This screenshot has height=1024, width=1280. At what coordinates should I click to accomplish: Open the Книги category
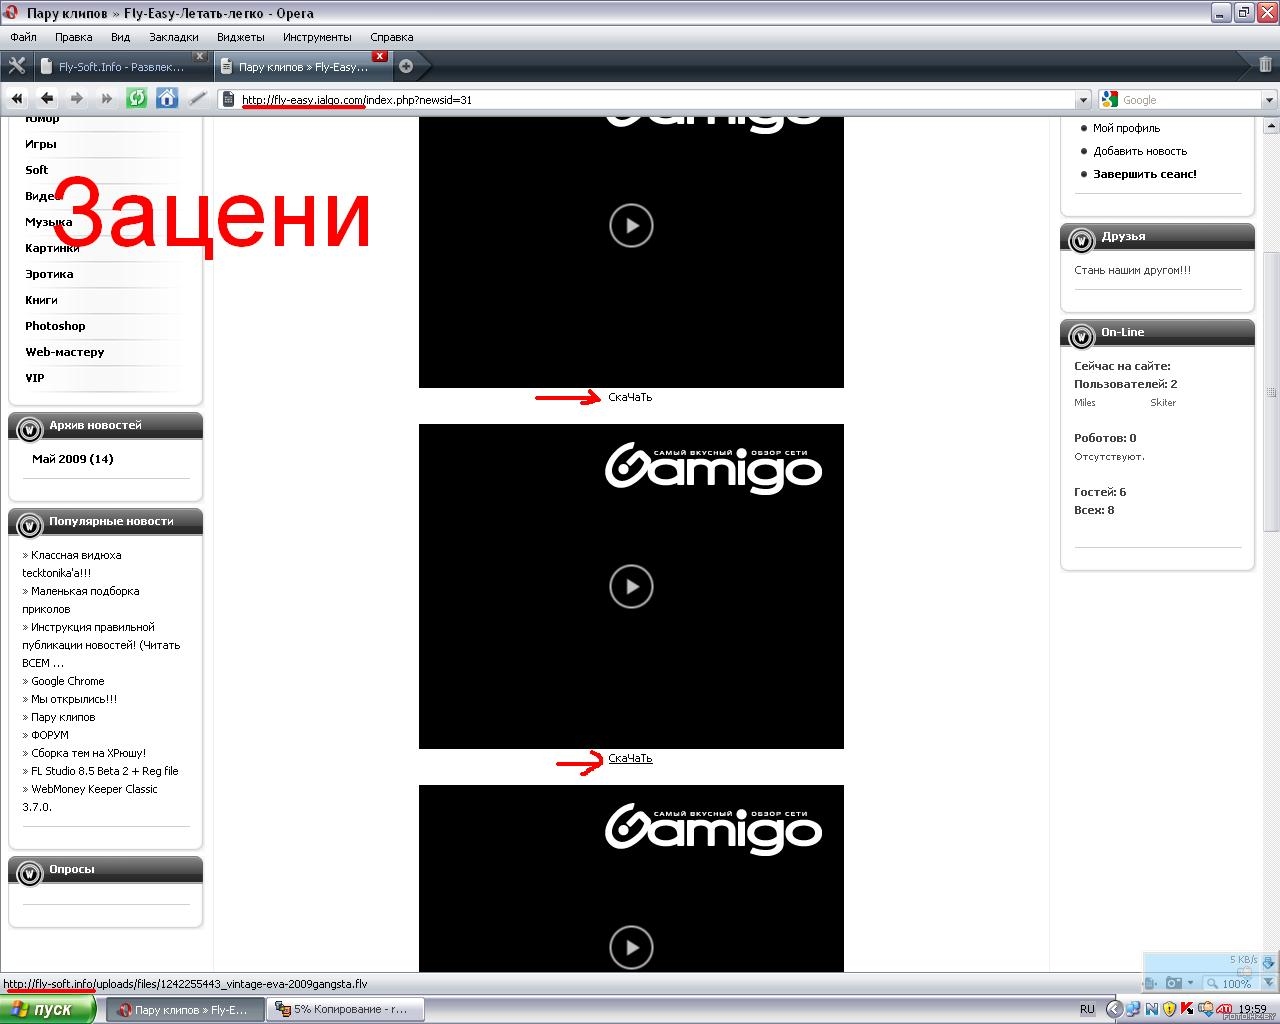(42, 300)
